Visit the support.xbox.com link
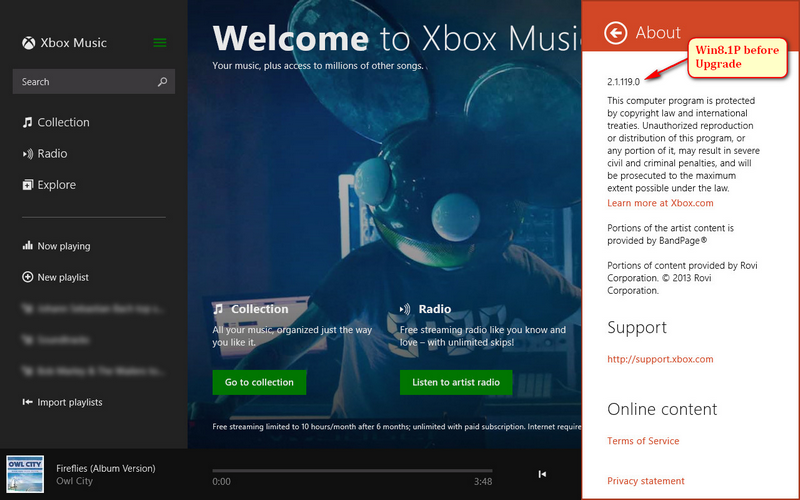This screenshot has height=500, width=800. pyautogui.click(x=660, y=359)
